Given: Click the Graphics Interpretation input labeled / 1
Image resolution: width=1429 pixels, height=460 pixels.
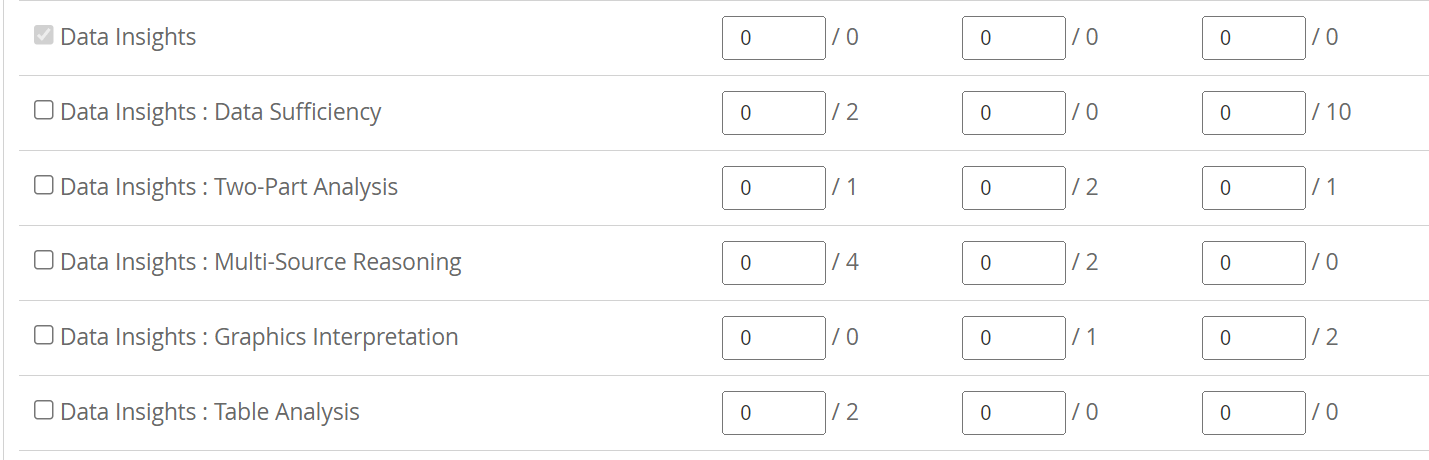Looking at the screenshot, I should click(x=1013, y=338).
